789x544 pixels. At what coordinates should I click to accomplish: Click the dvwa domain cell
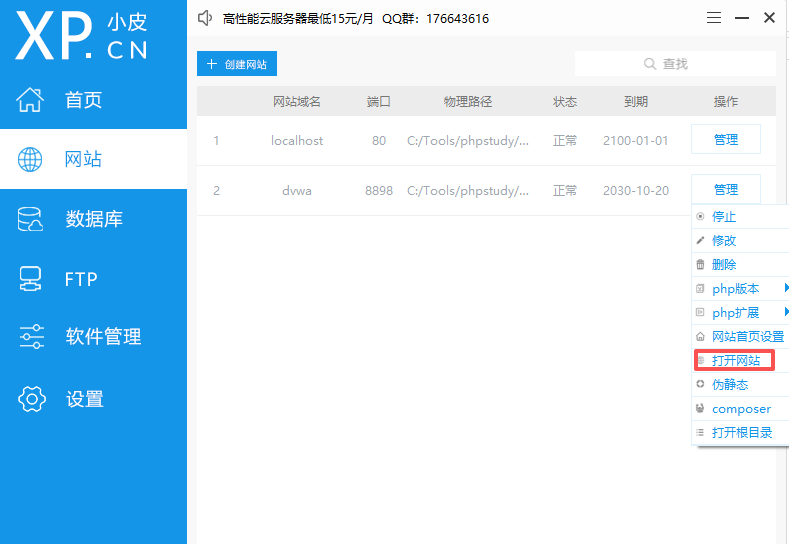point(297,191)
